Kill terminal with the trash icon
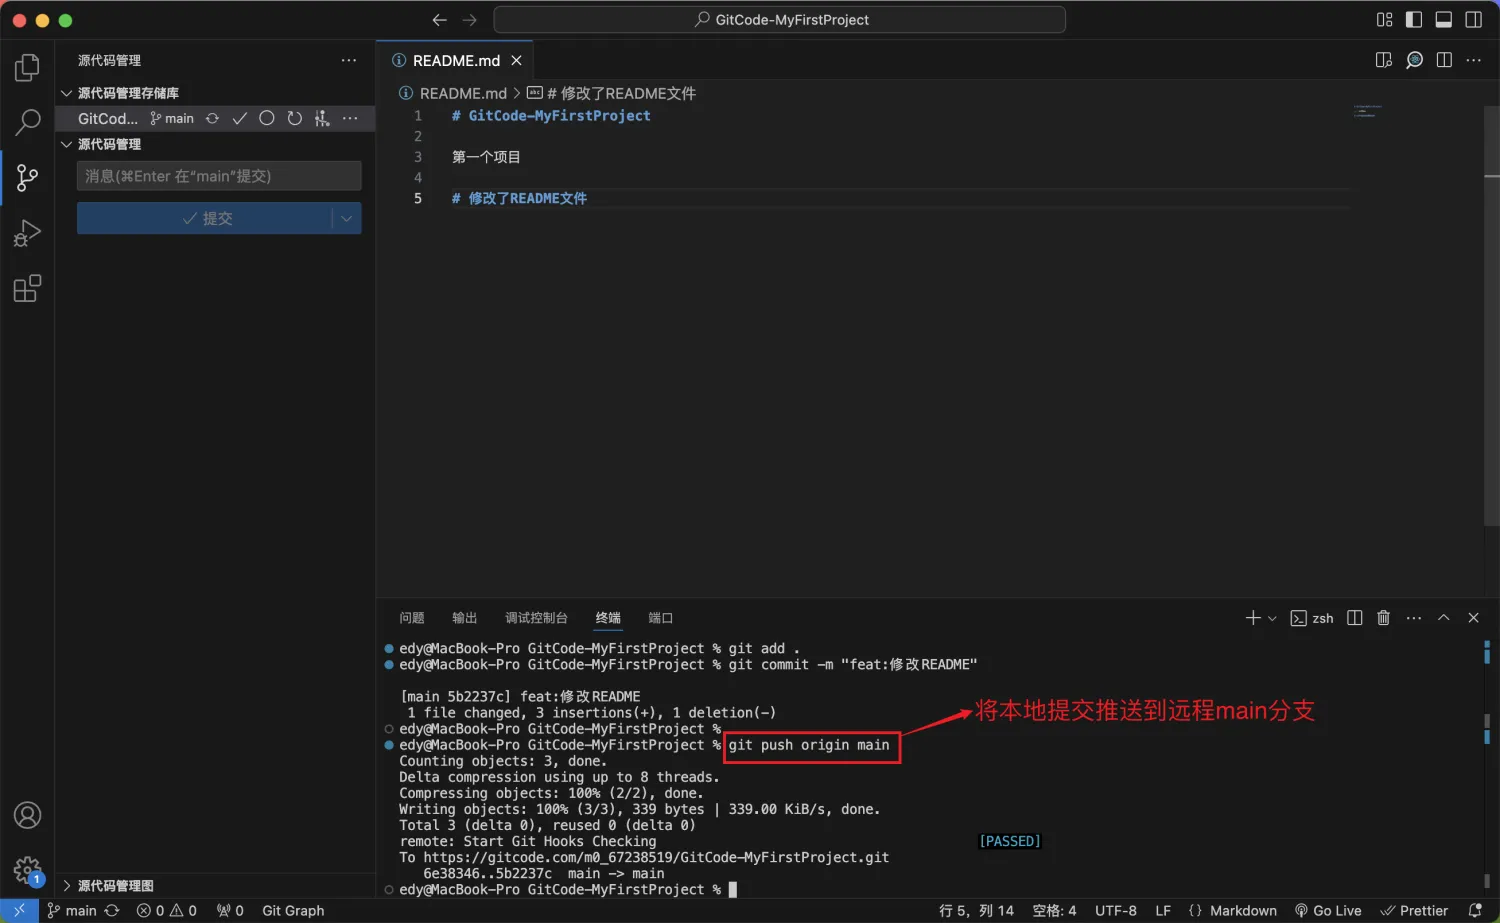The width and height of the screenshot is (1500, 923). pyautogui.click(x=1383, y=618)
